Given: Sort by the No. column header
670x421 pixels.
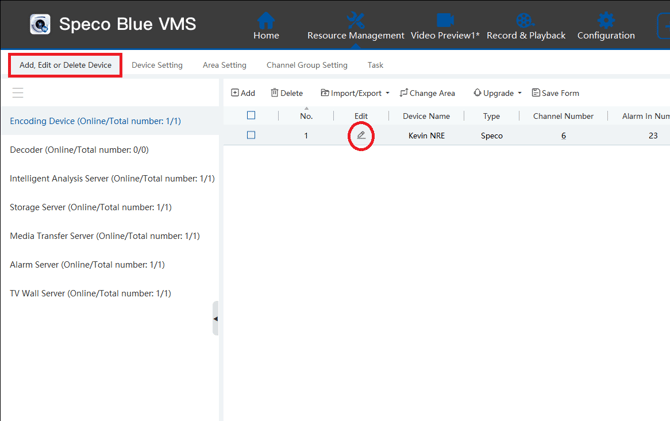Looking at the screenshot, I should pyautogui.click(x=306, y=116).
